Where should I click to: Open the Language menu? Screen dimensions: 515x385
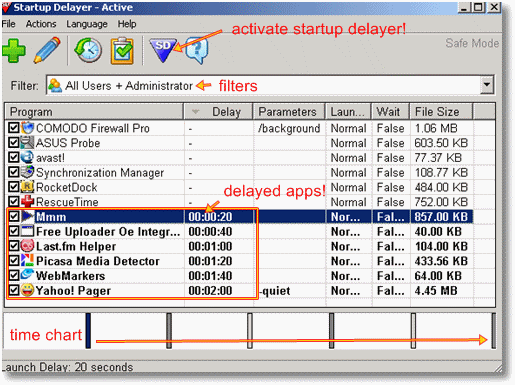[87, 24]
